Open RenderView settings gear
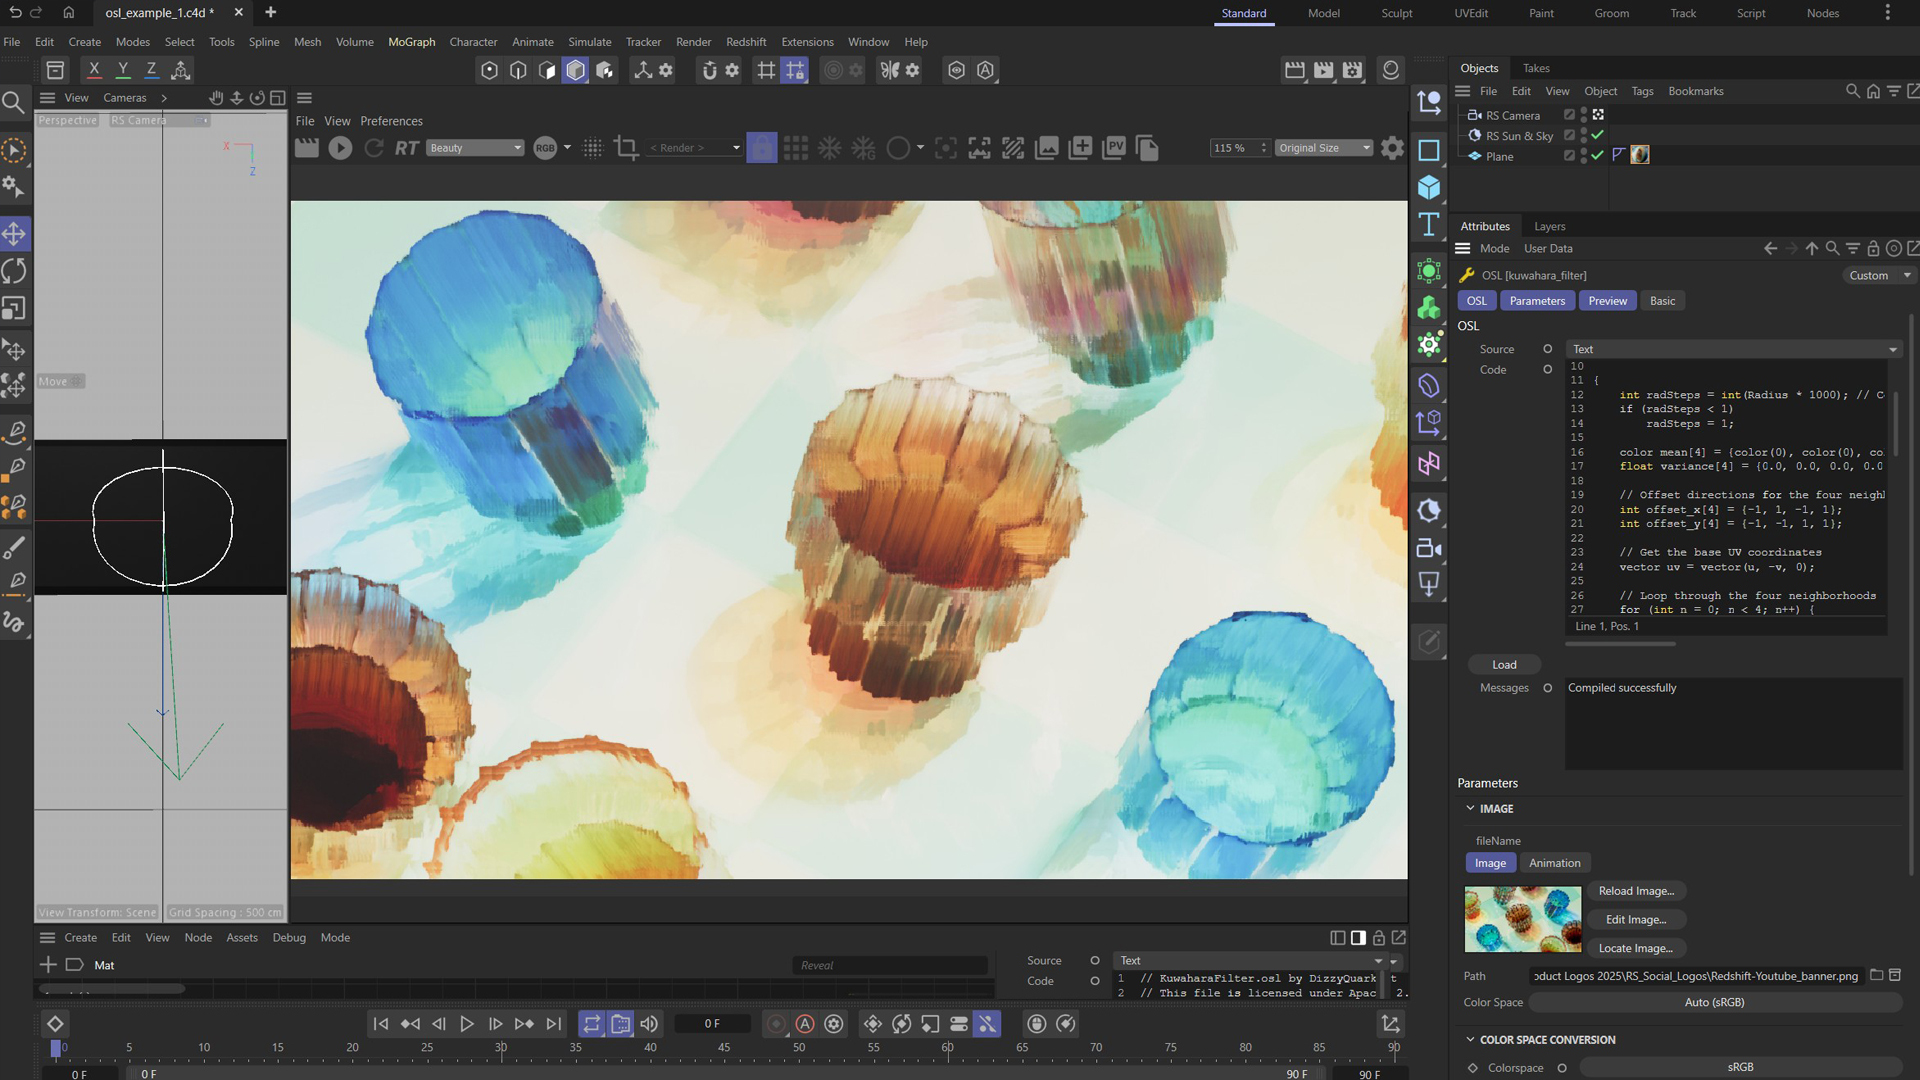 (1392, 148)
